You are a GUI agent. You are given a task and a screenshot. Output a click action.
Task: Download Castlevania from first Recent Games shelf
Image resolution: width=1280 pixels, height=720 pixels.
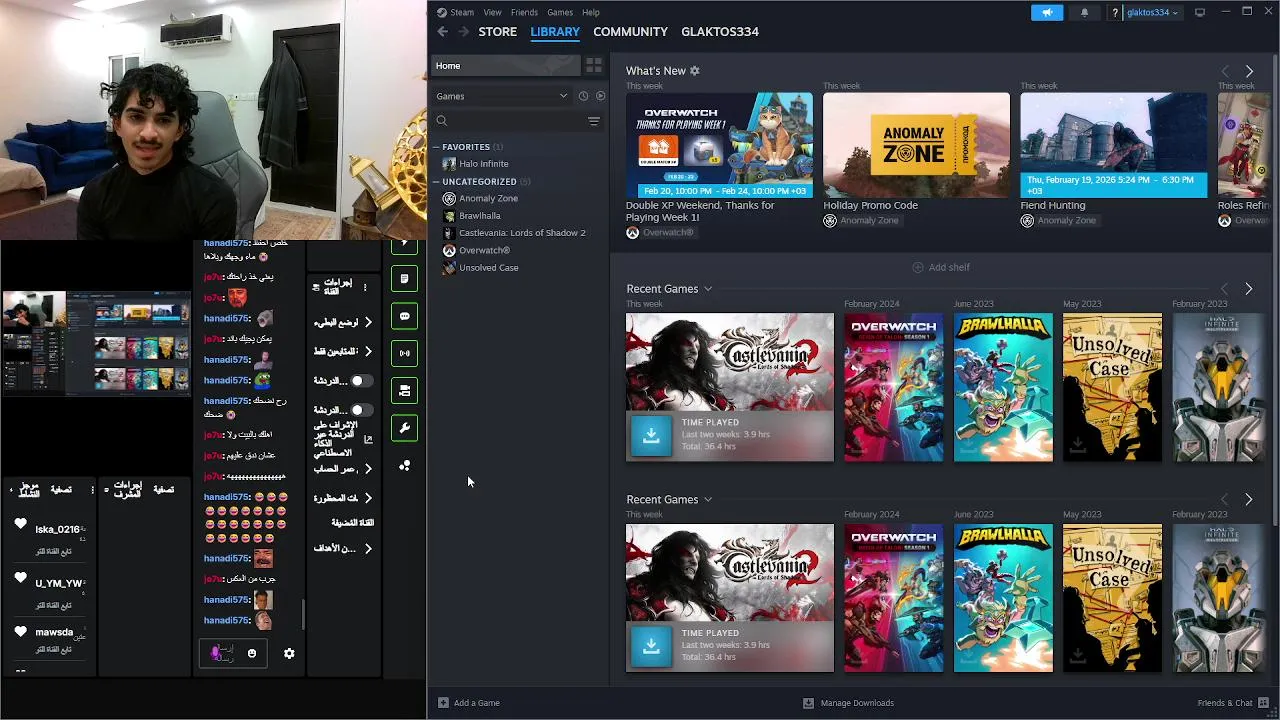pos(651,435)
